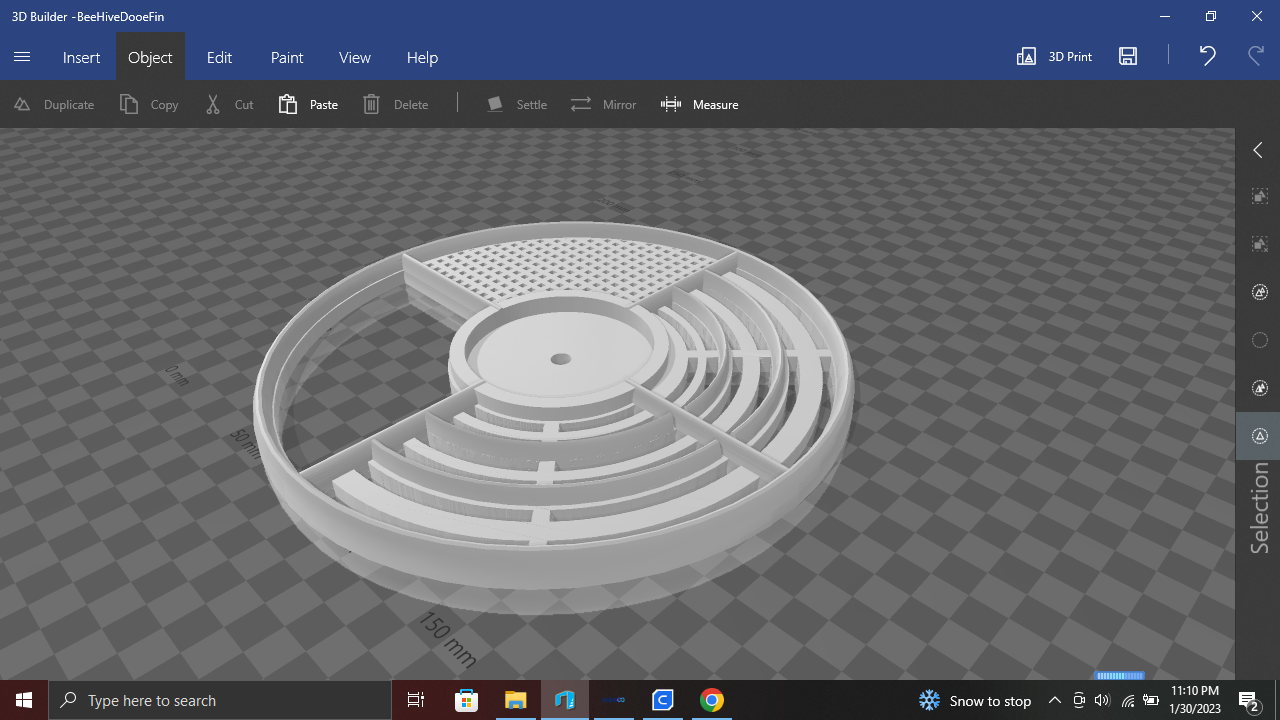Open Task View from the taskbar
1280x720 pixels.
pos(416,700)
